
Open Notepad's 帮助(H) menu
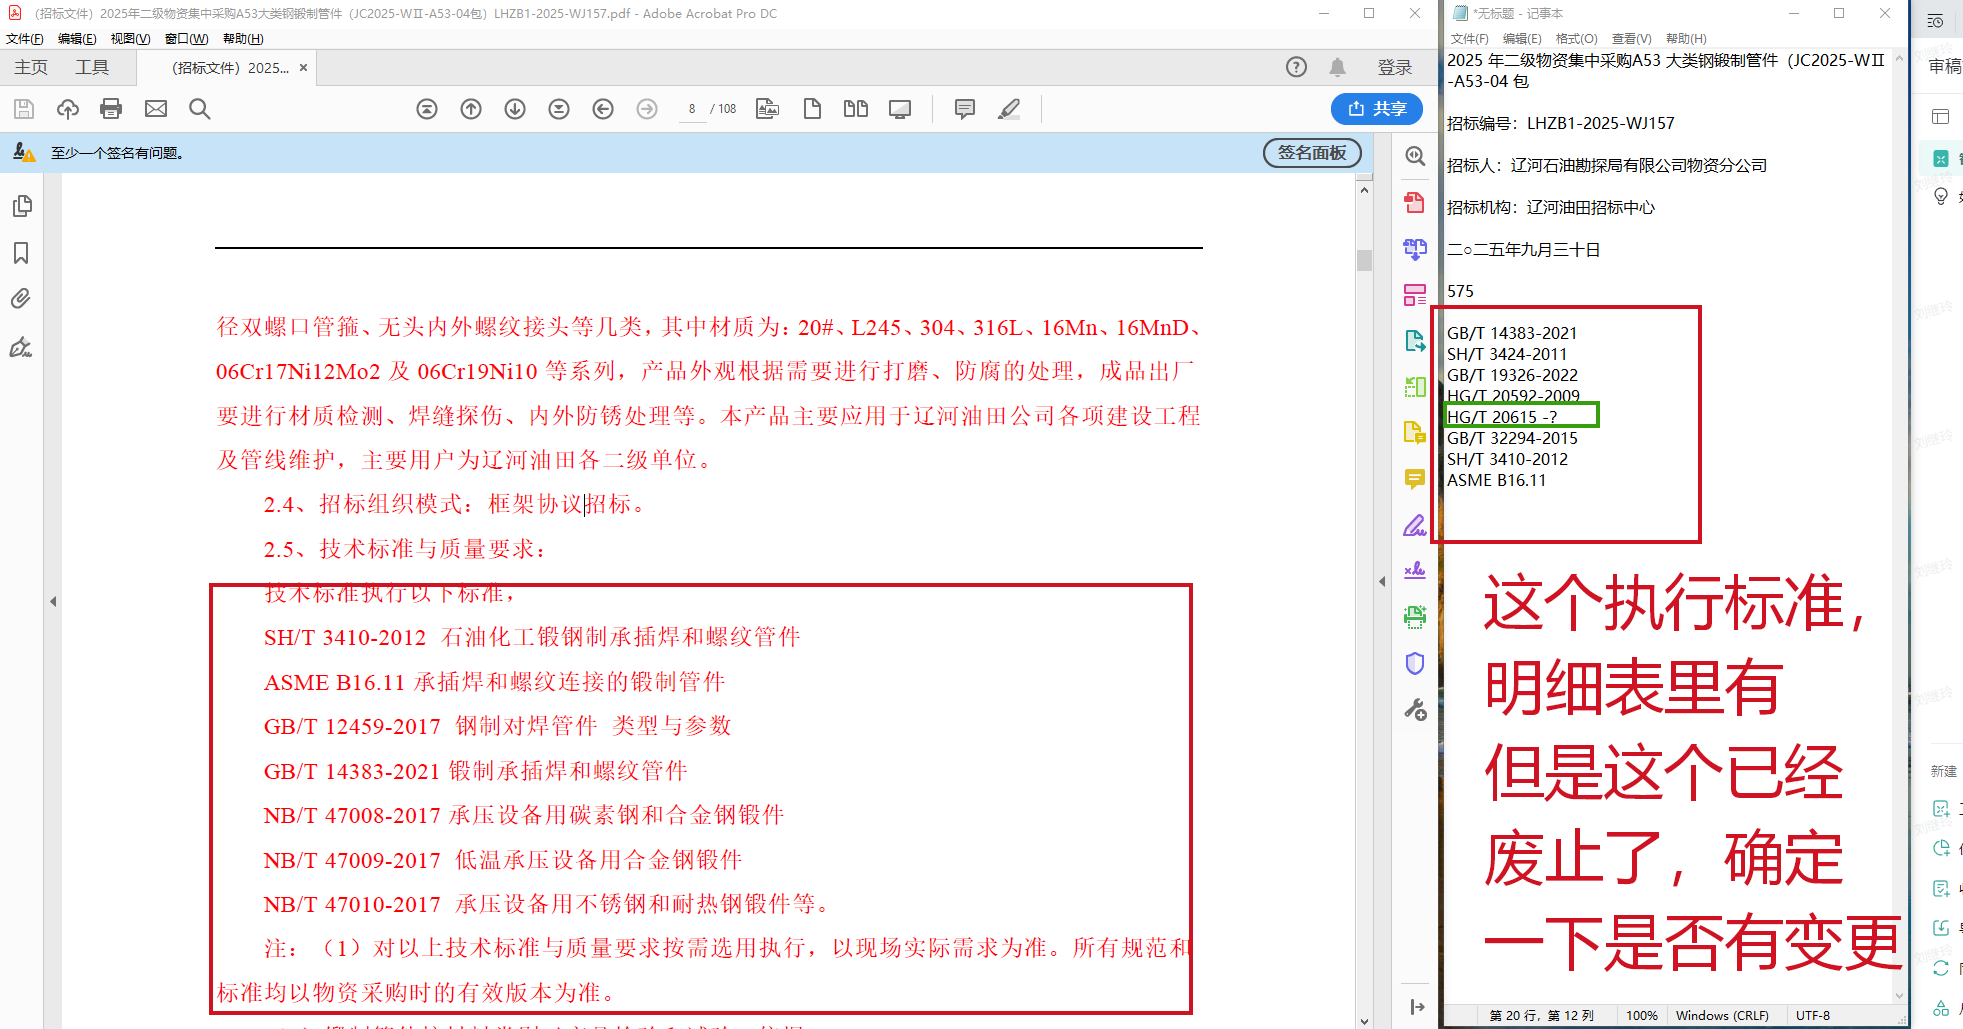(x=1686, y=39)
